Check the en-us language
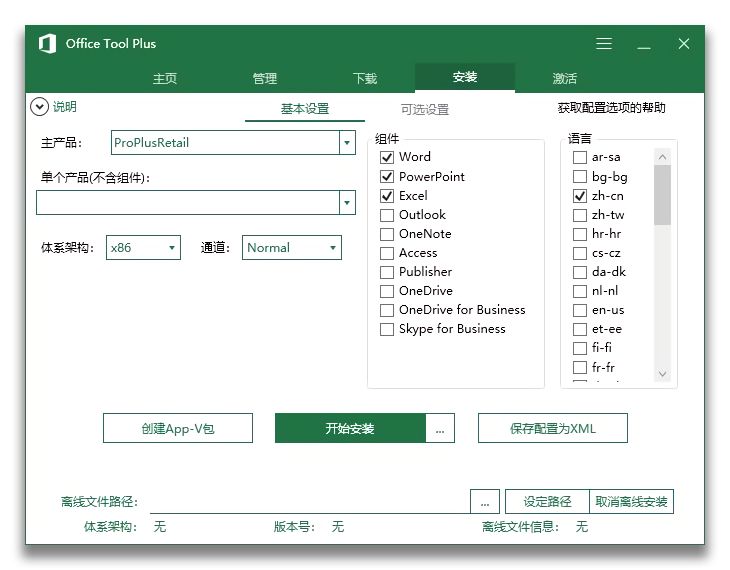Image resolution: width=730 pixels, height=570 pixels. coord(580,310)
